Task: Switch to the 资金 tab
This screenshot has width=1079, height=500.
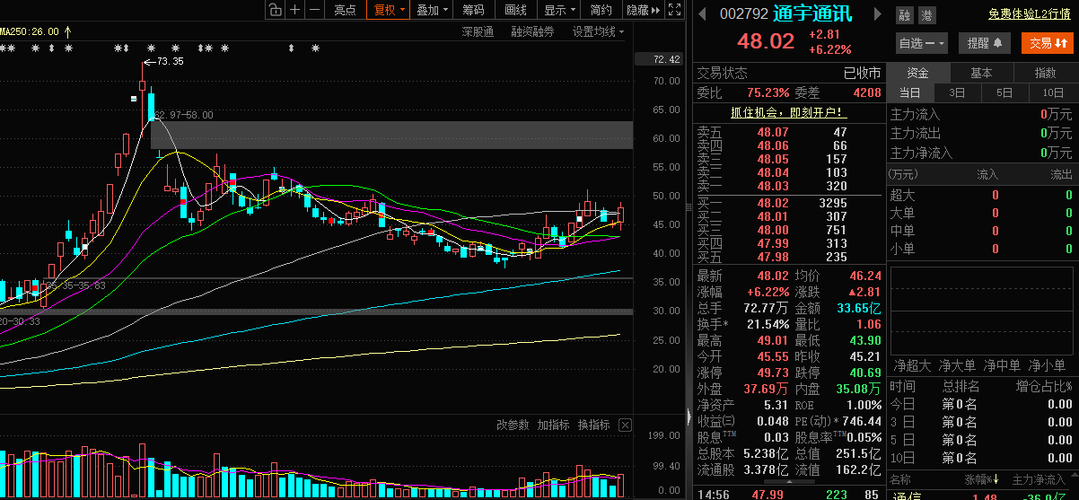Action: [918, 73]
